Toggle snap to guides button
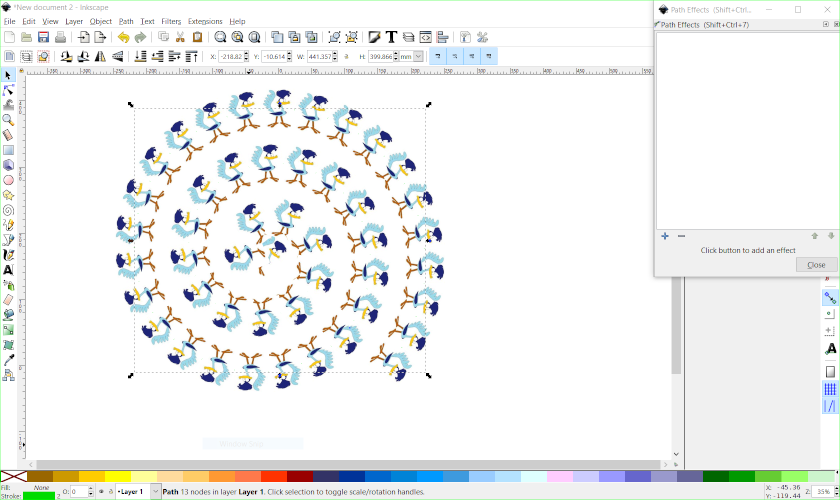This screenshot has height=500, width=840. [830, 406]
